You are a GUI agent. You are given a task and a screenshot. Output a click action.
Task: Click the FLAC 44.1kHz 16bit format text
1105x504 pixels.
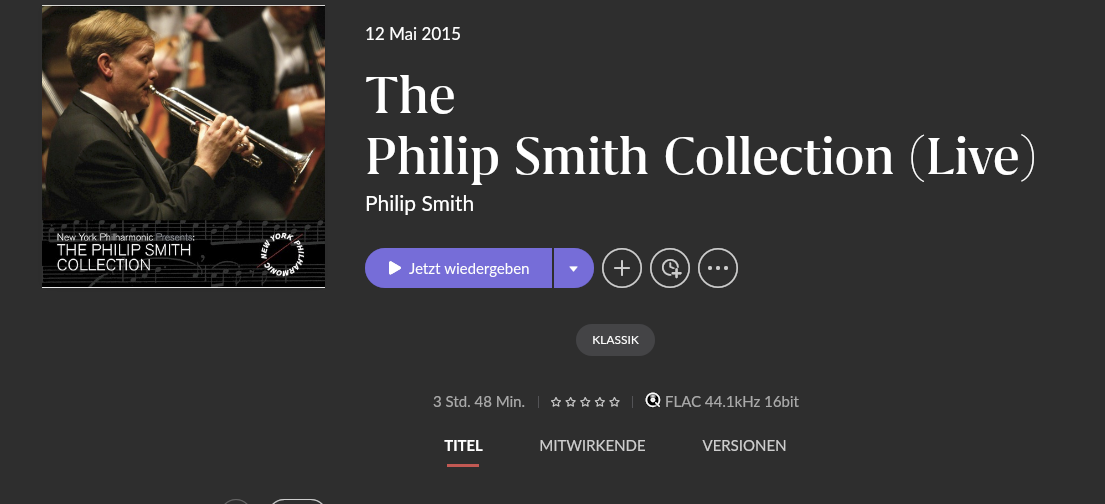(731, 402)
